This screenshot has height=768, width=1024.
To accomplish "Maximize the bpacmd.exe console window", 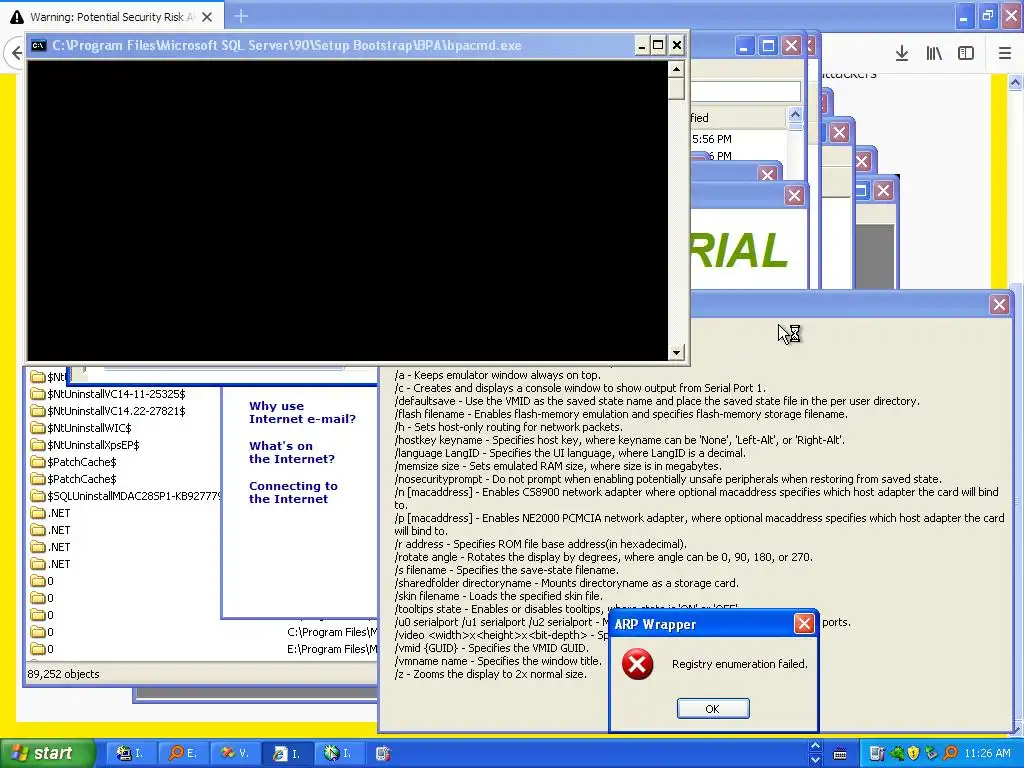I will (x=658, y=45).
